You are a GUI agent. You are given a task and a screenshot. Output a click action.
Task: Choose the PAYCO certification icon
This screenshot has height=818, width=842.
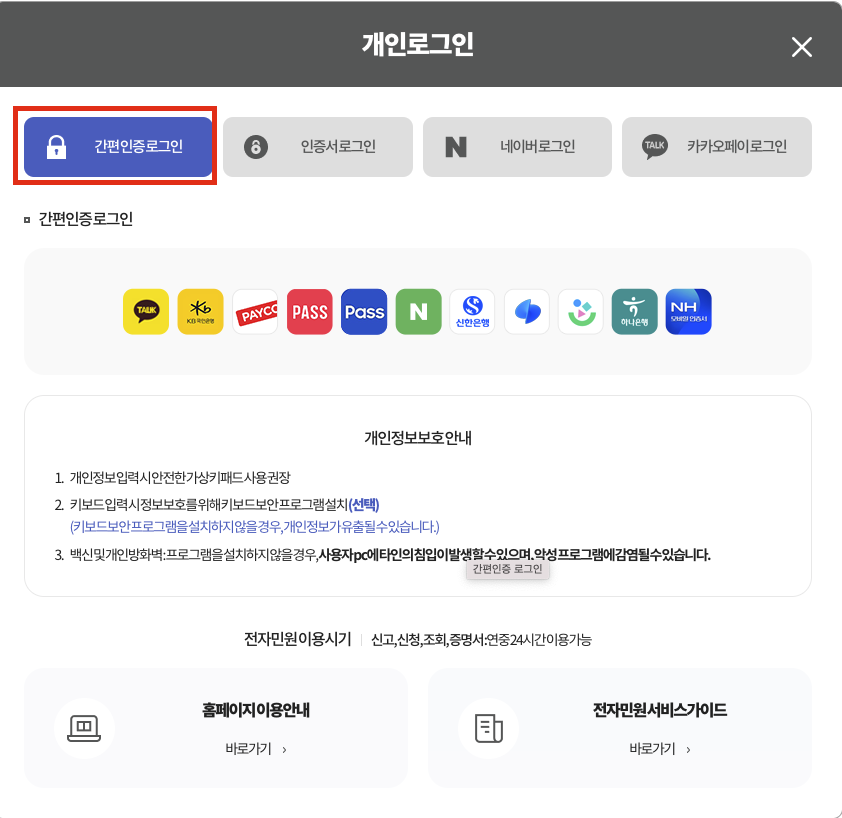point(255,311)
